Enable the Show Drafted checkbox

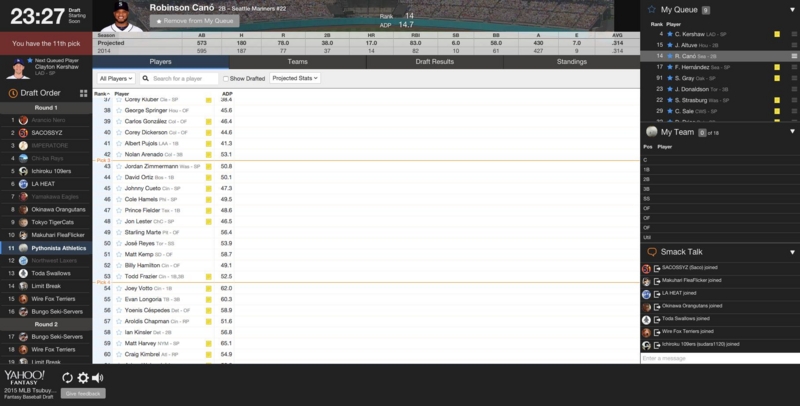pyautogui.click(x=226, y=79)
